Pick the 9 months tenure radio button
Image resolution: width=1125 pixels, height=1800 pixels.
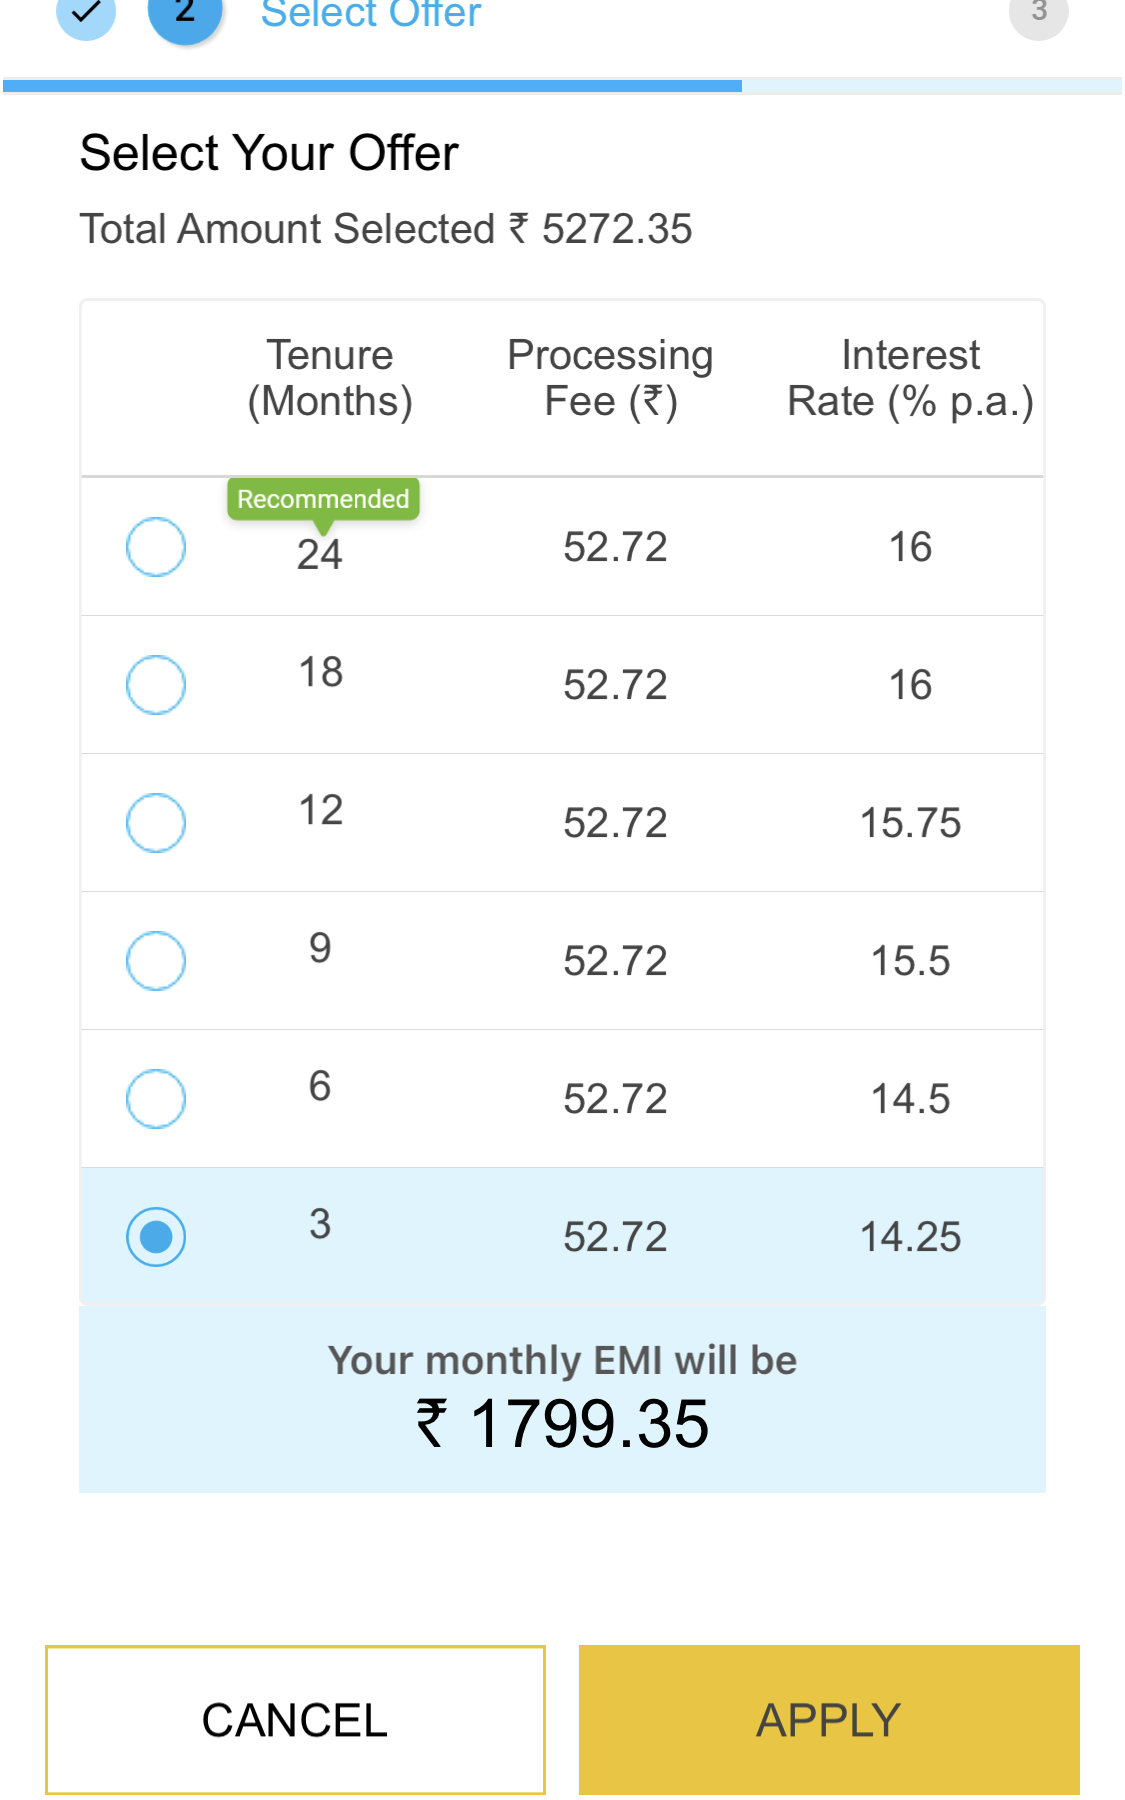pos(156,961)
